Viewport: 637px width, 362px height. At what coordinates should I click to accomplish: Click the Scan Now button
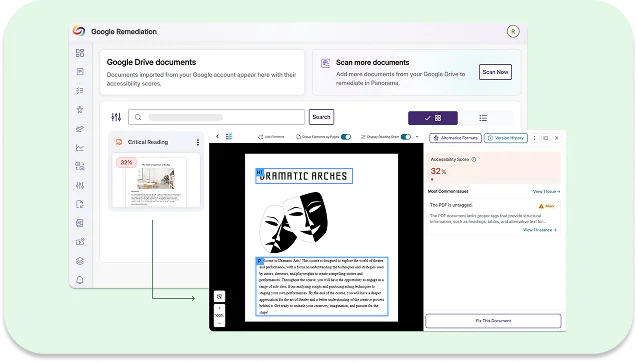click(x=495, y=72)
